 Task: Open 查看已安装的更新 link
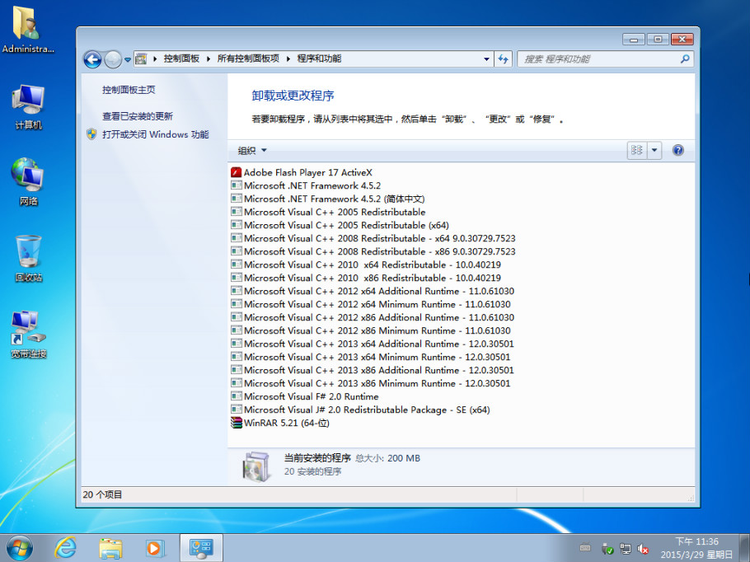click(137, 116)
